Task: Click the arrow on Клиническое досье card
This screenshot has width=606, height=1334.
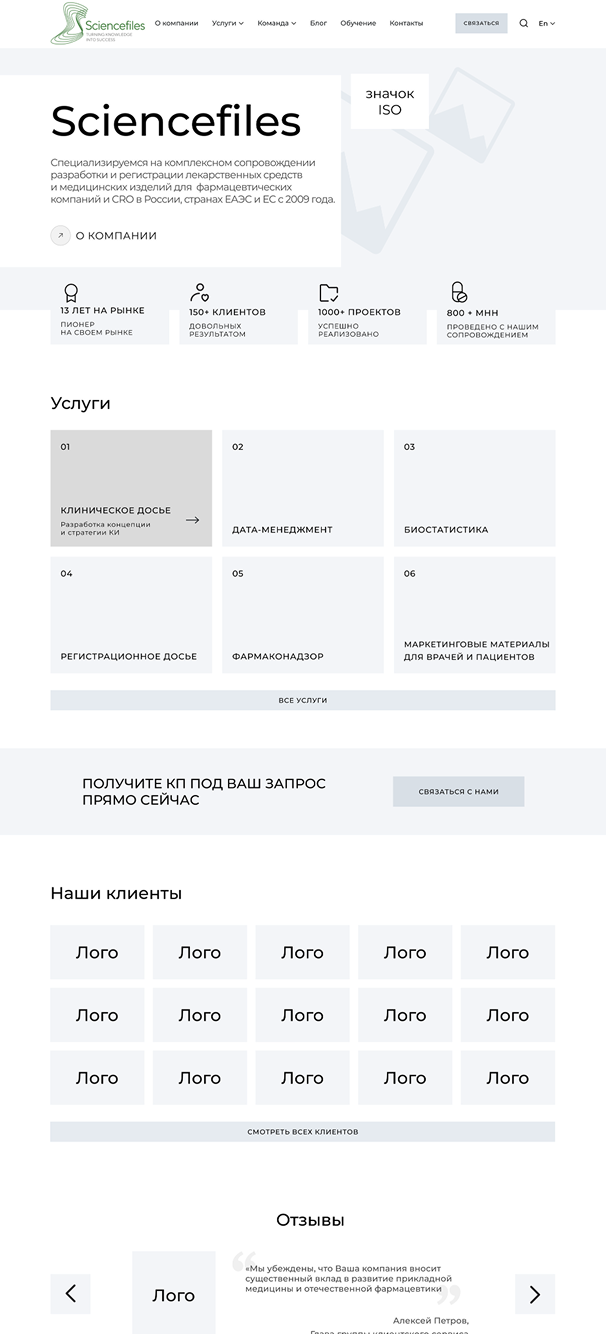Action: click(192, 520)
